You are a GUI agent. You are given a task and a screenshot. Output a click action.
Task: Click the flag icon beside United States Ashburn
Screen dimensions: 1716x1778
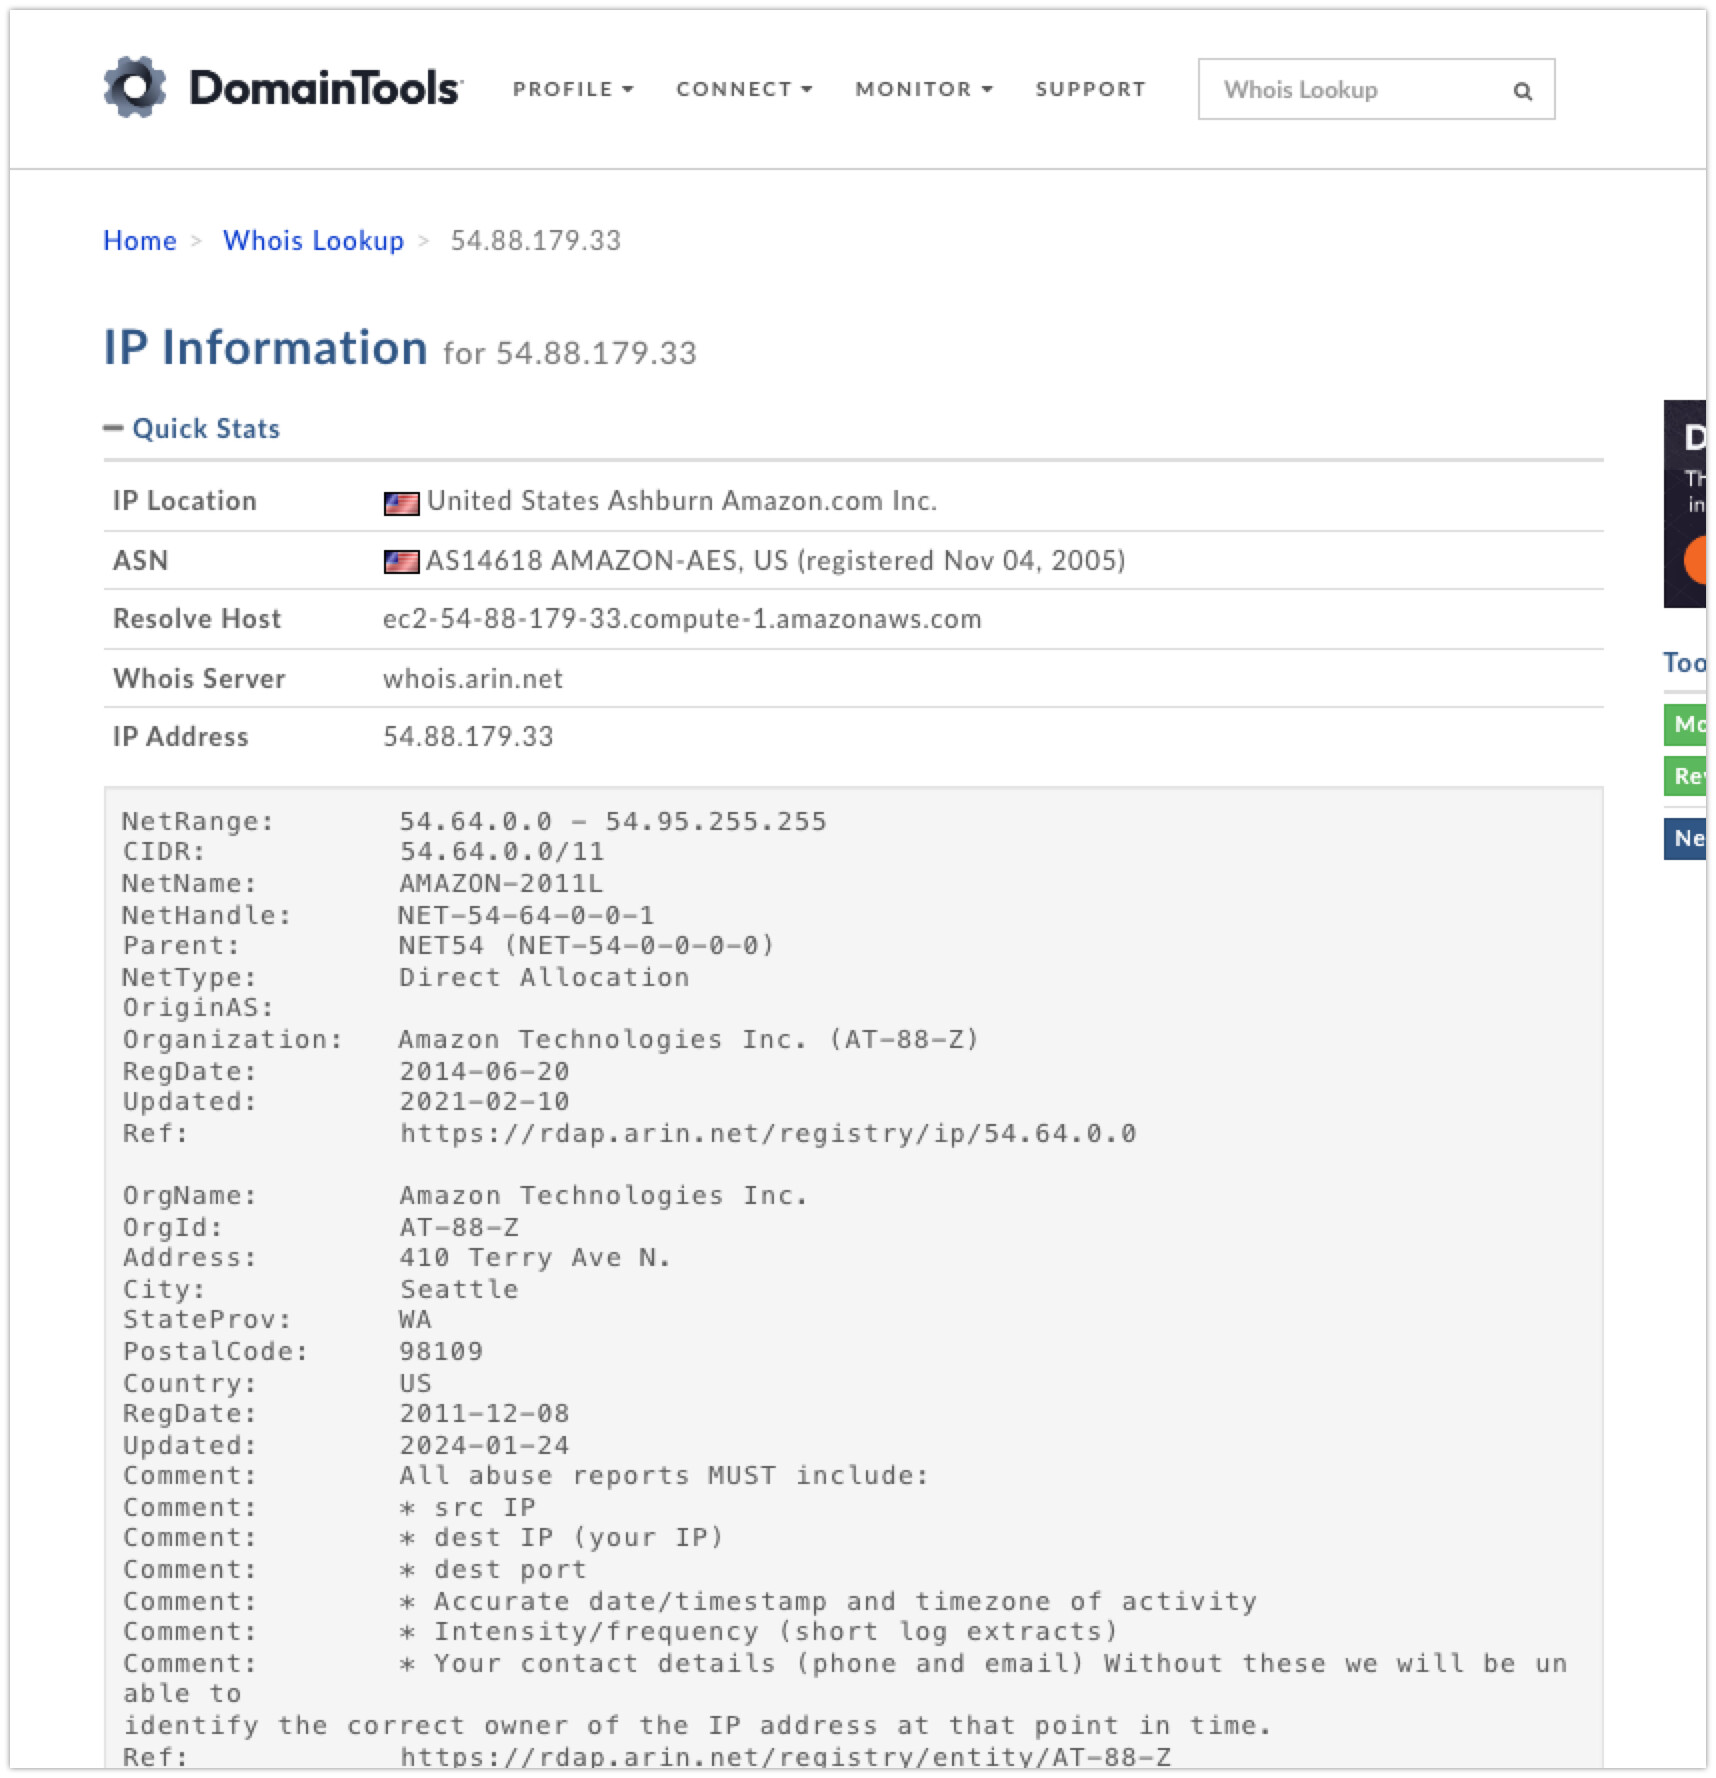pos(401,503)
